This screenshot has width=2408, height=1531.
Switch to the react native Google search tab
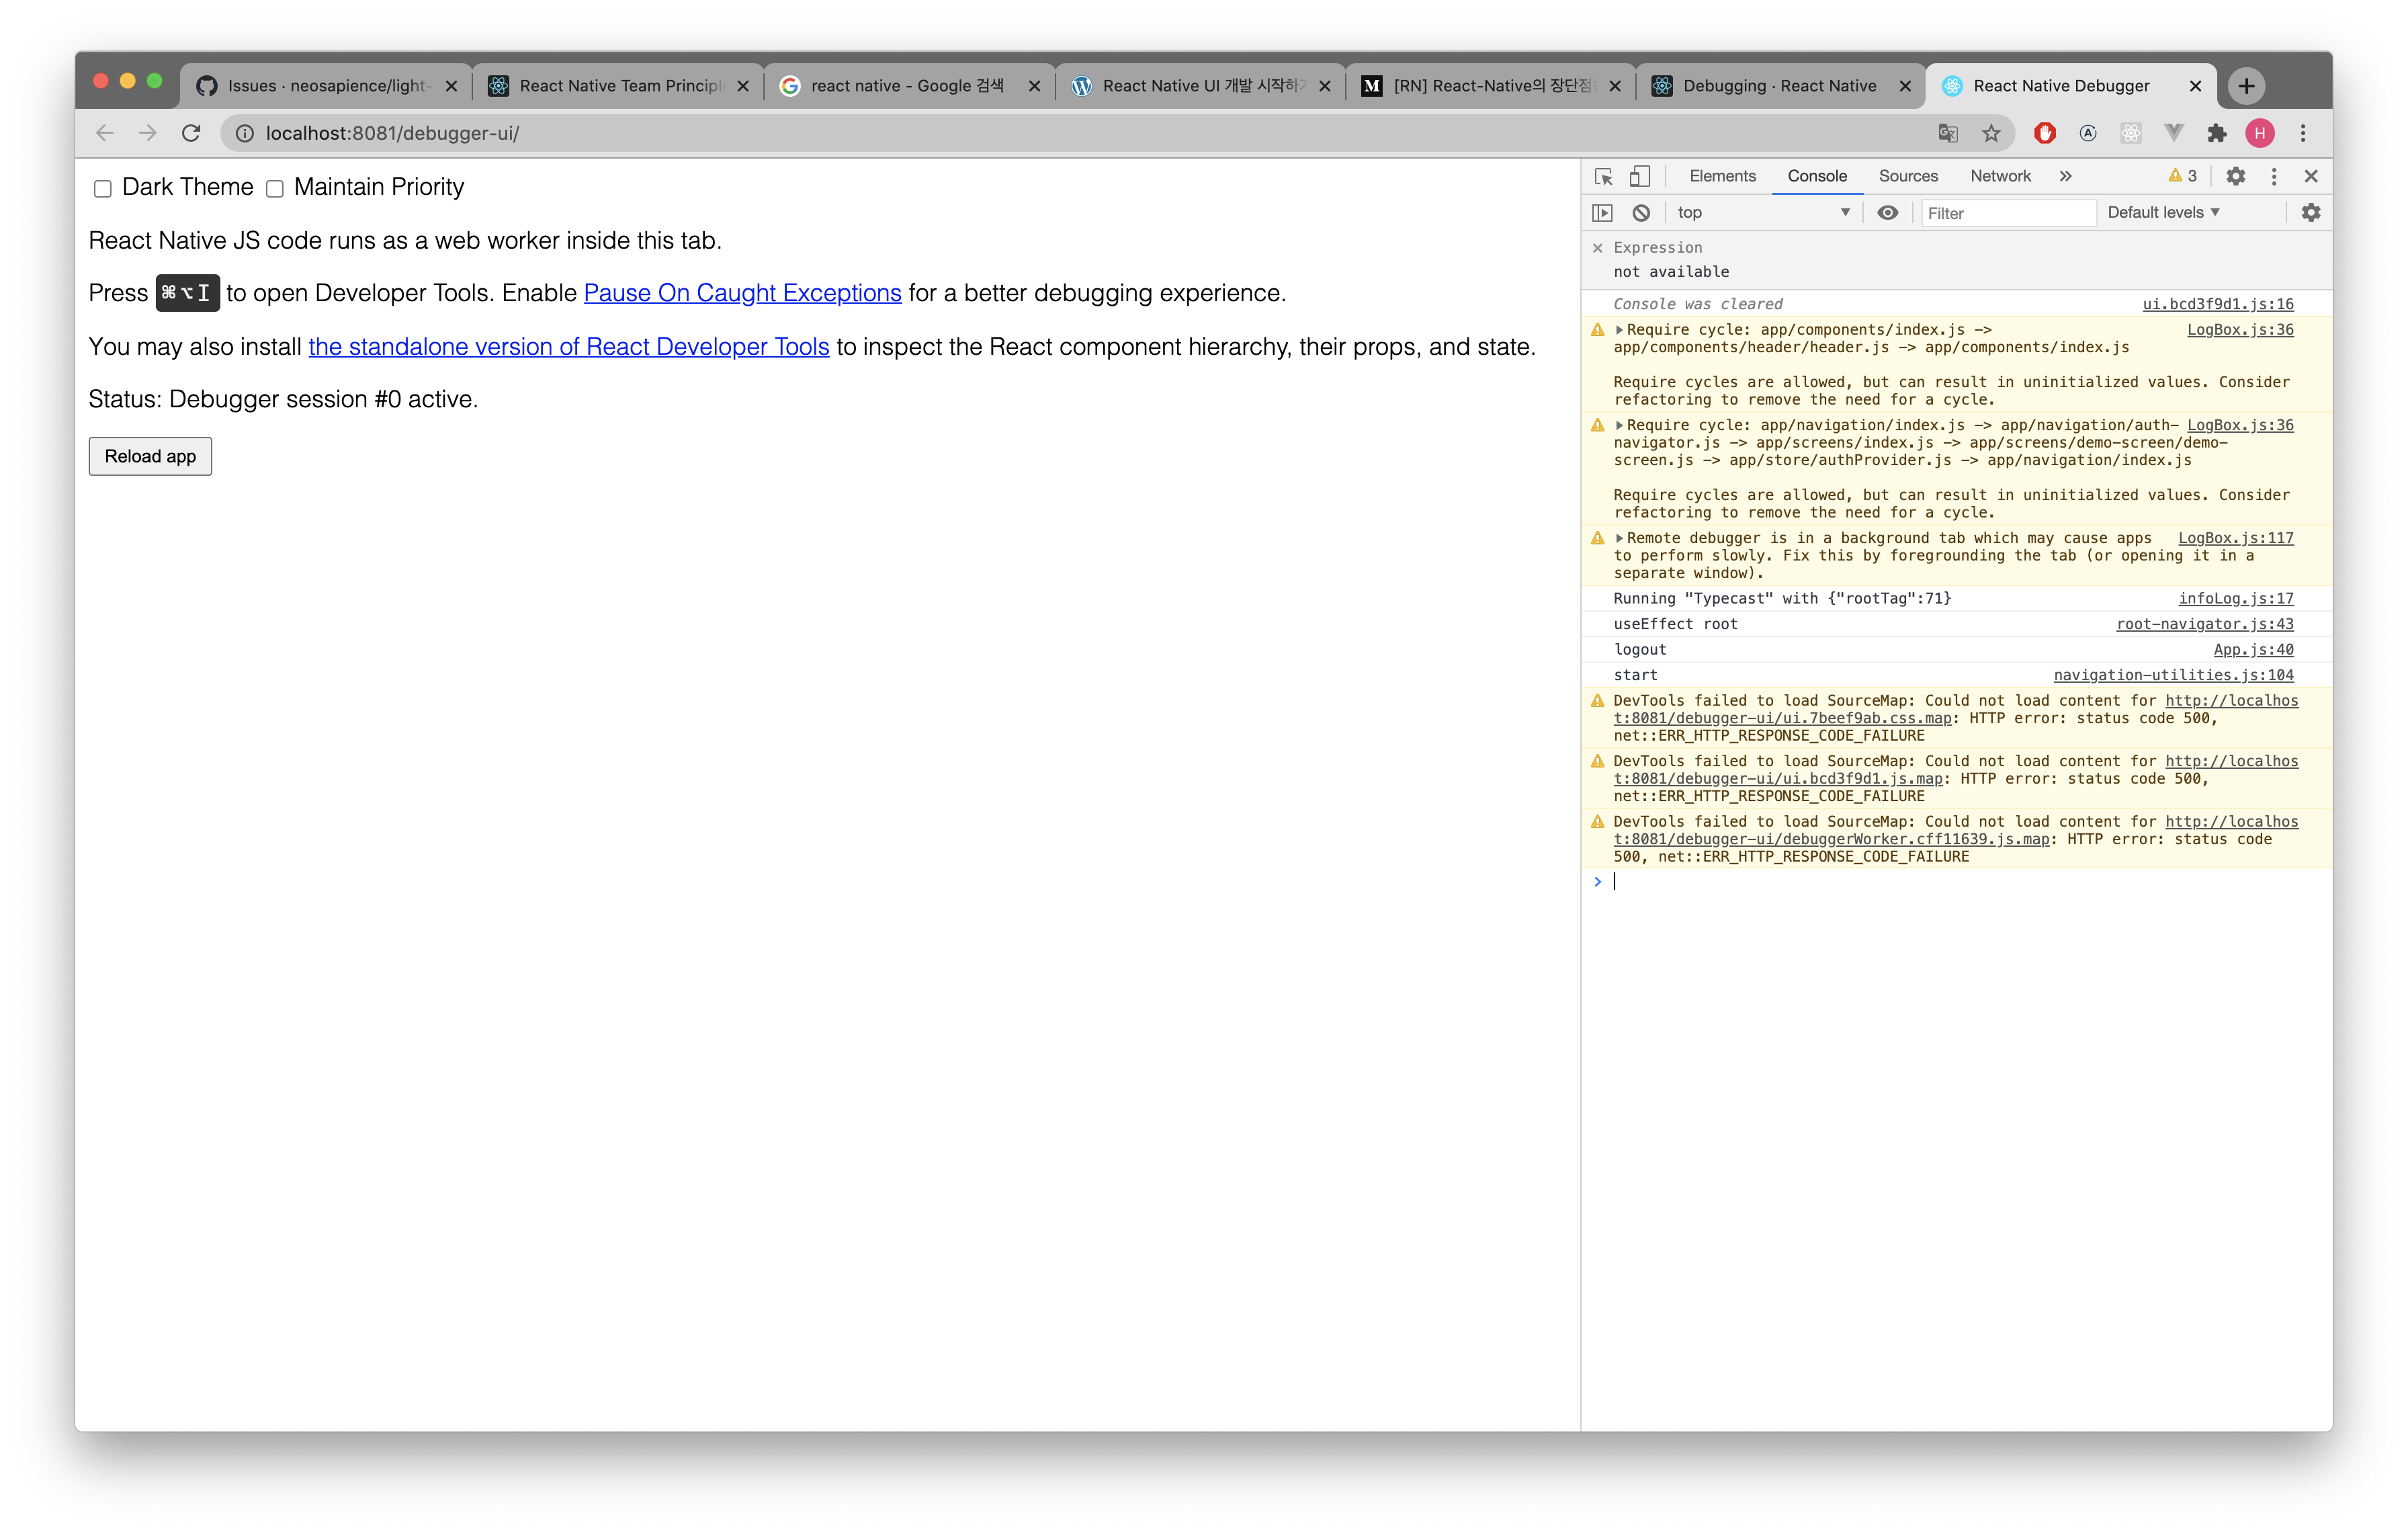(908, 86)
